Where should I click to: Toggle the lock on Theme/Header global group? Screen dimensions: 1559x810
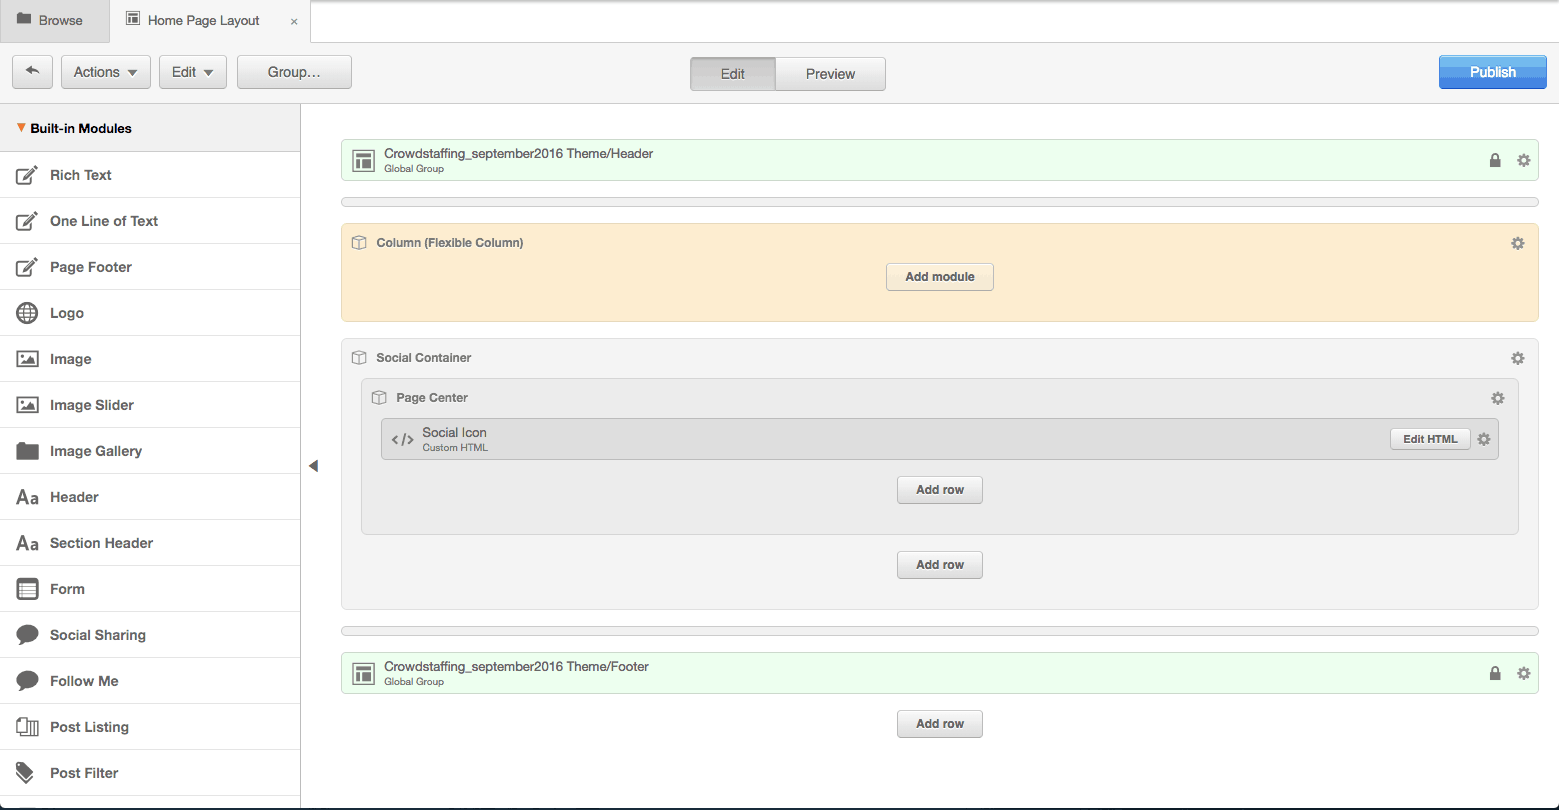pos(1495,160)
